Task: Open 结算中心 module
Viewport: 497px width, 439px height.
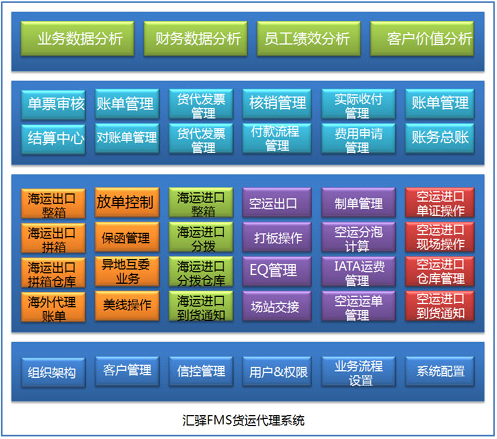Action: (53, 139)
